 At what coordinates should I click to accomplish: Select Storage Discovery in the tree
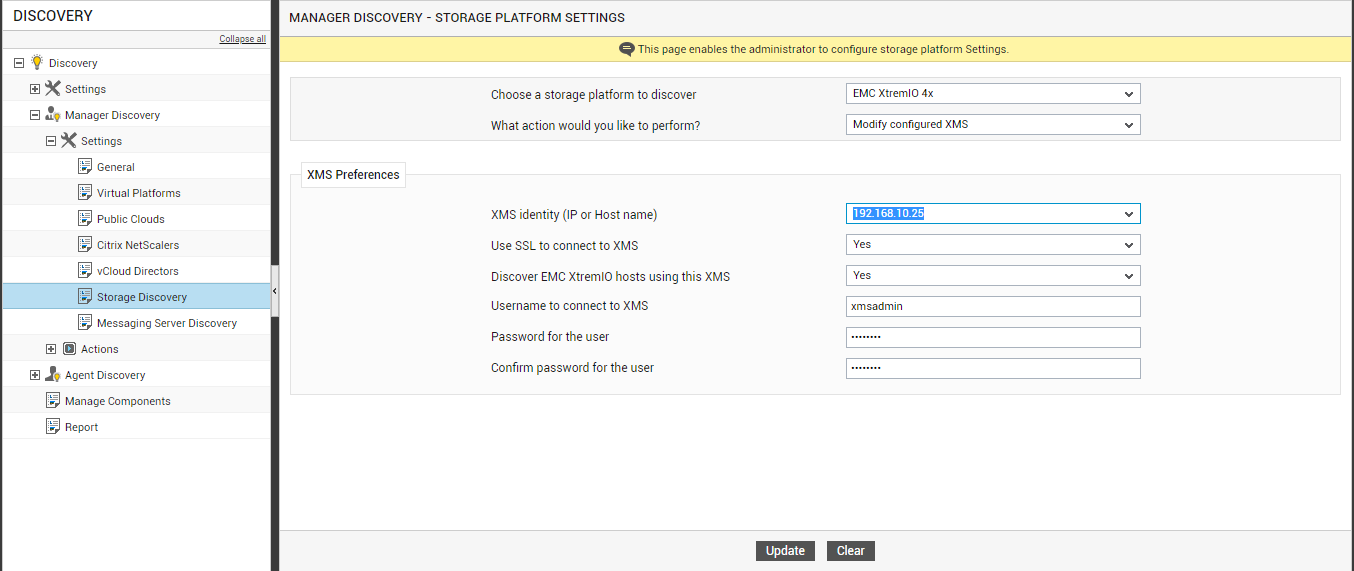142,297
